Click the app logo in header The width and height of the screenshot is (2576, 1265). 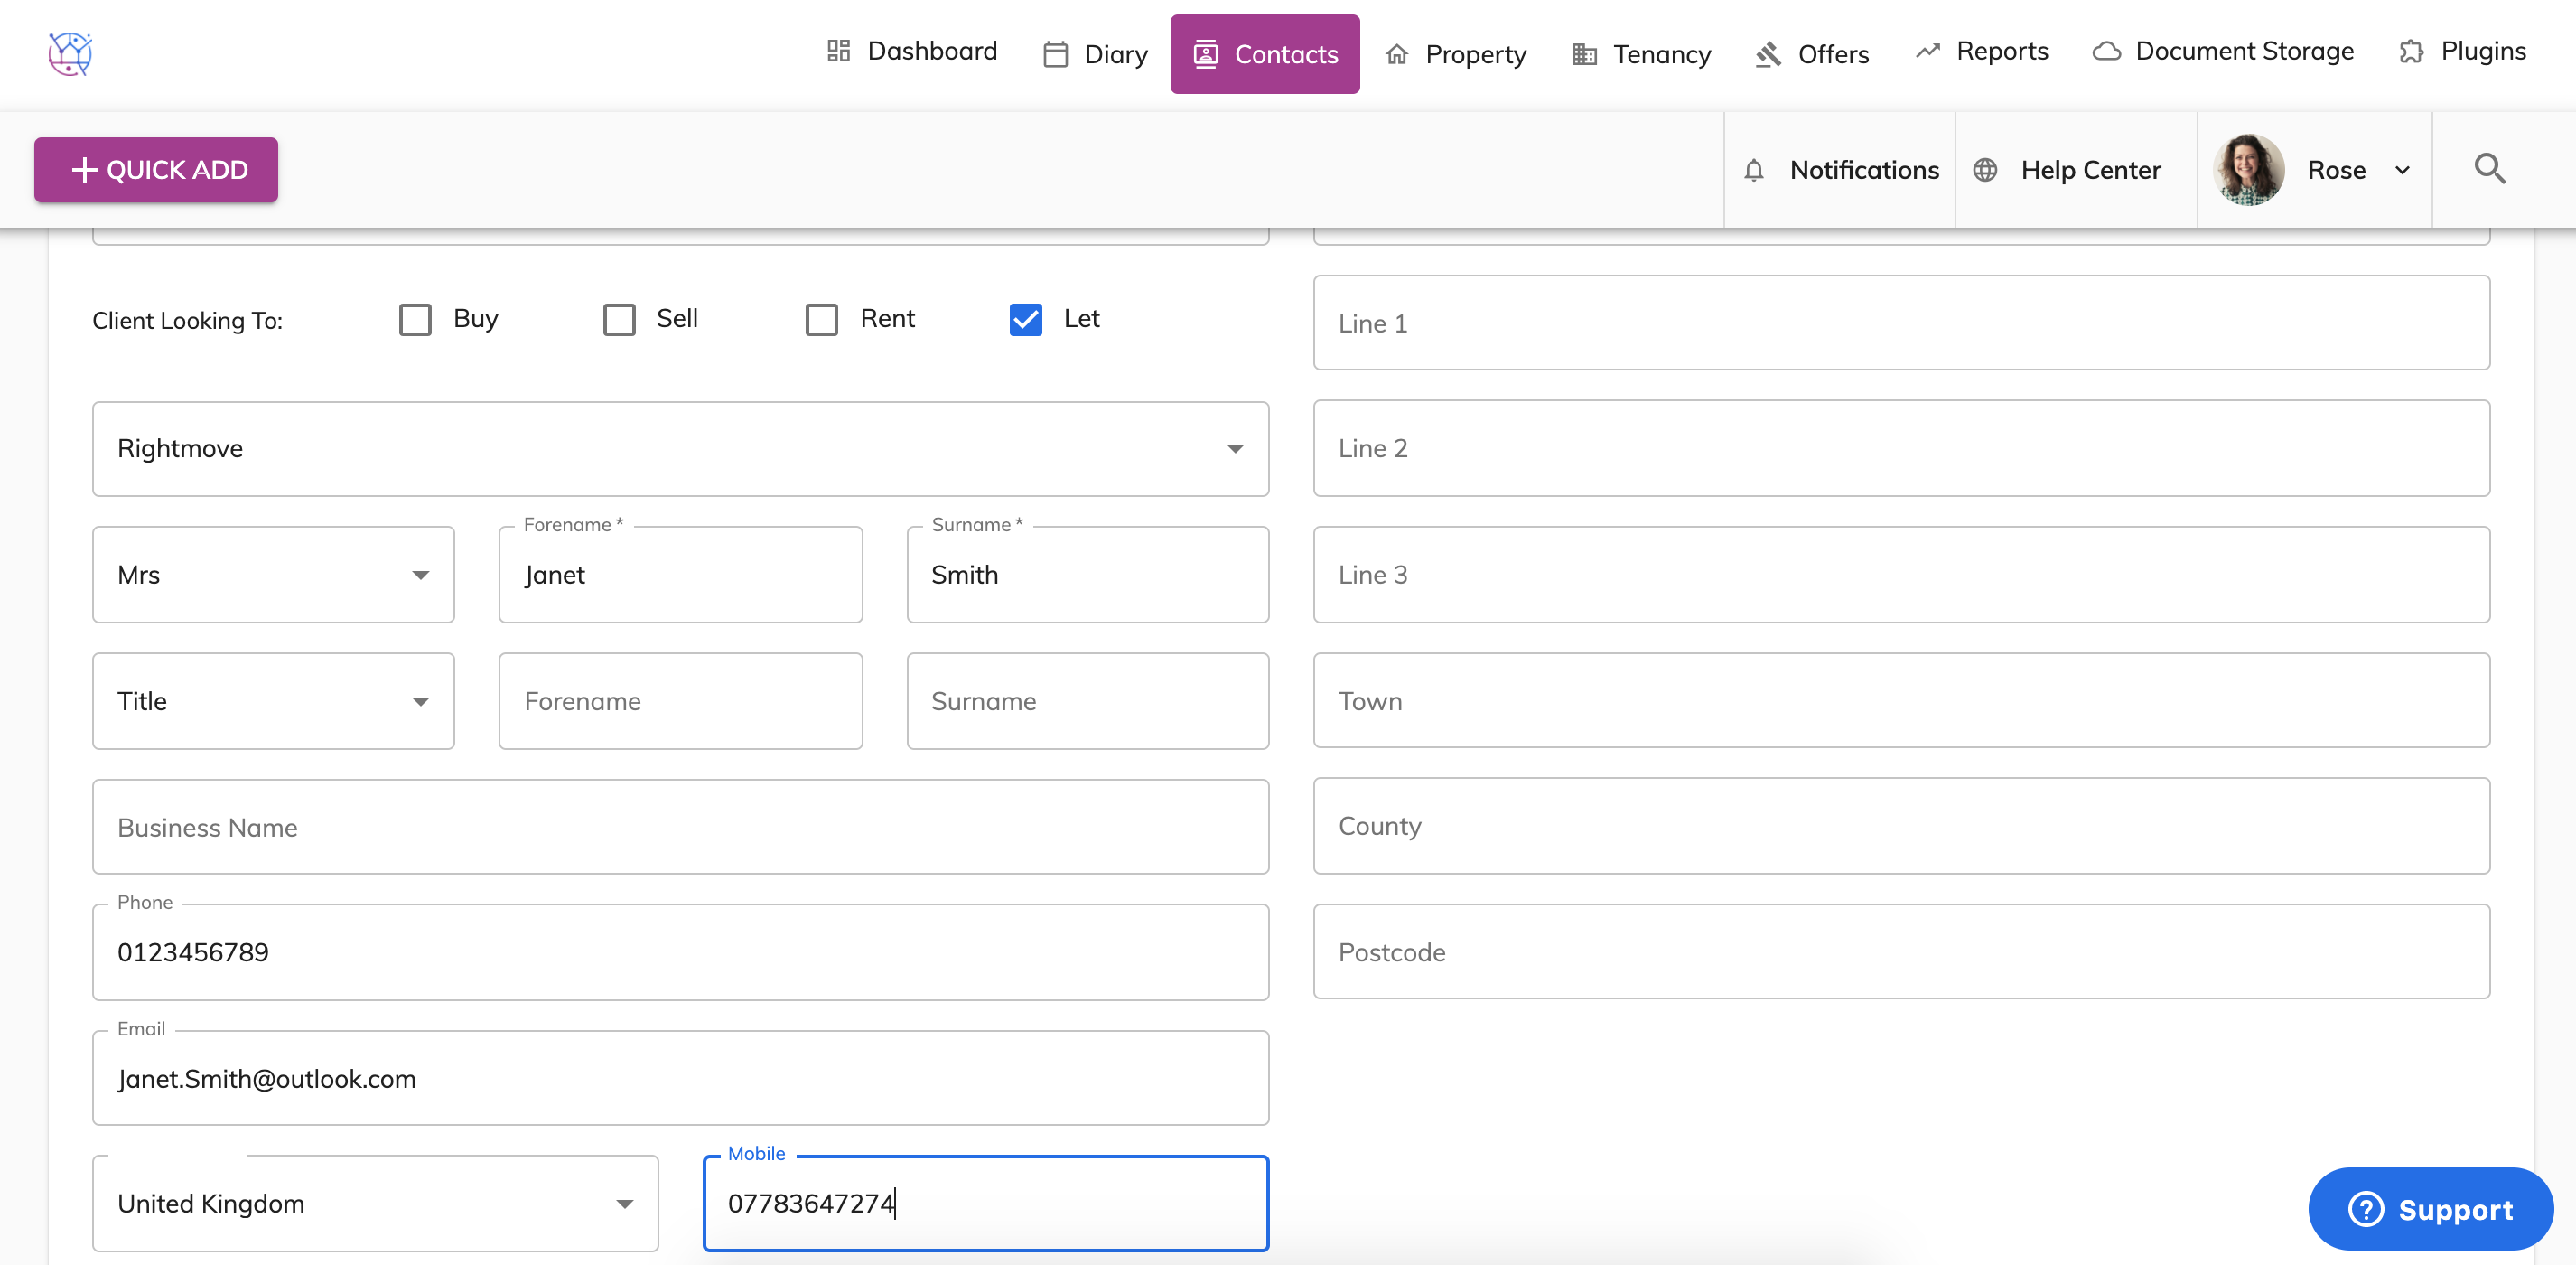tap(70, 54)
